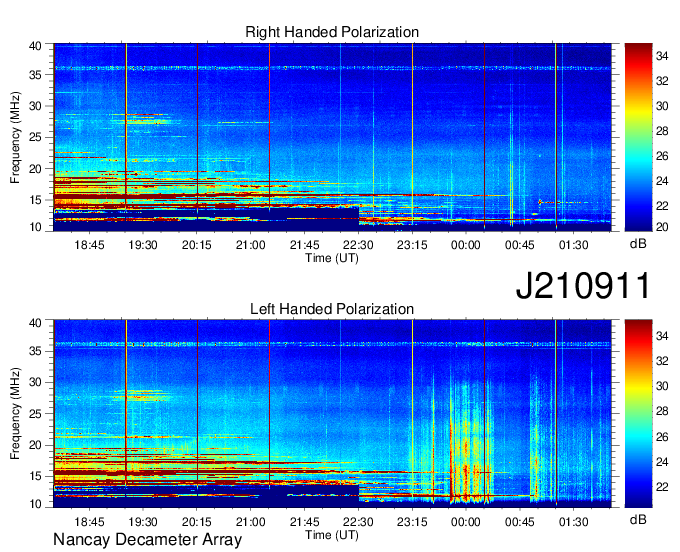Click the dB label under the Left Handed colorbar
Screen dimensions: 680x552
click(638, 519)
